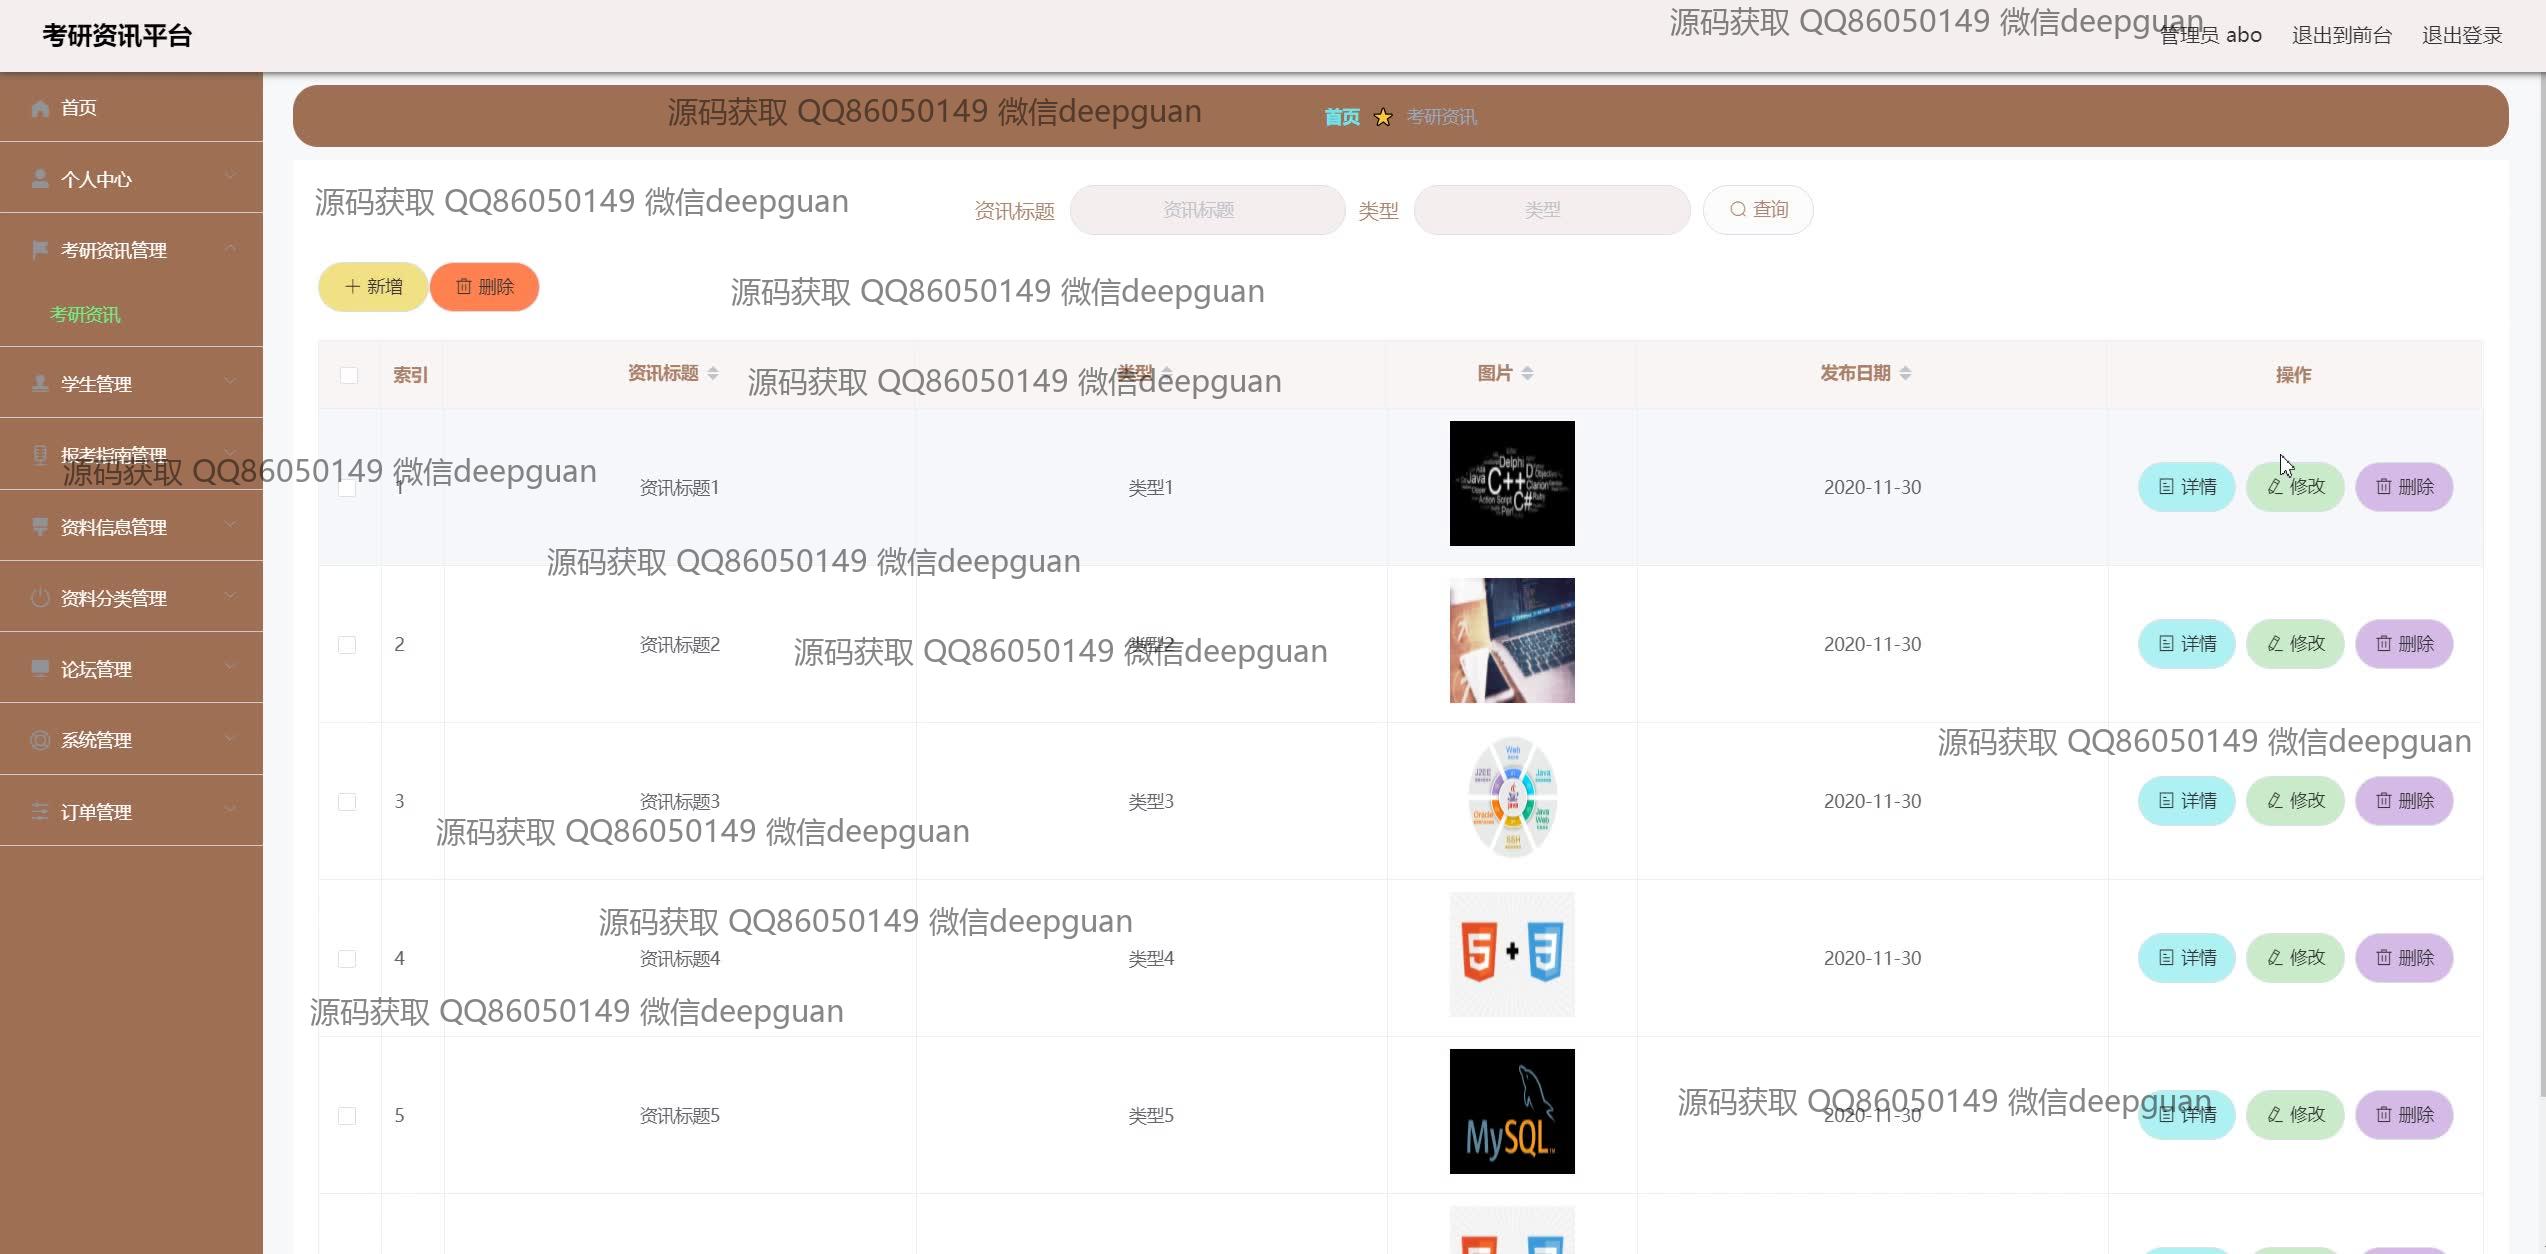Sort by 发布日期 column arrows
The width and height of the screenshot is (2546, 1254).
pyautogui.click(x=1905, y=373)
